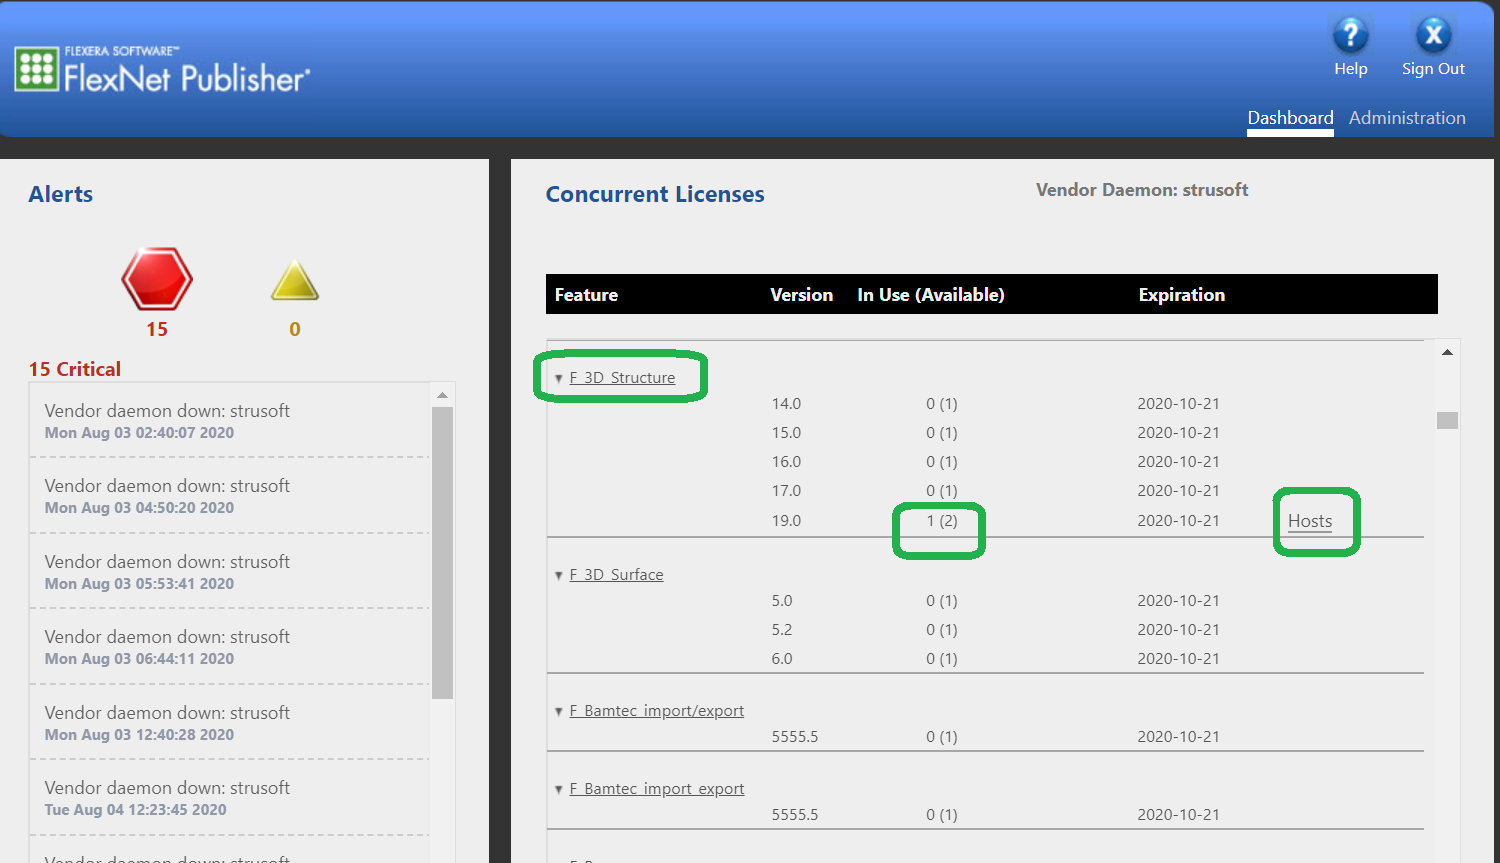1500x863 pixels.
Task: Click version 17.0 of F_3D_Structure
Action: (786, 491)
